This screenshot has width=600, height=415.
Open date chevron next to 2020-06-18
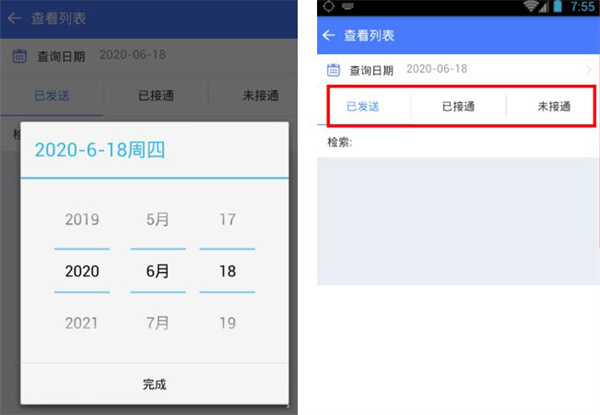pyautogui.click(x=589, y=70)
